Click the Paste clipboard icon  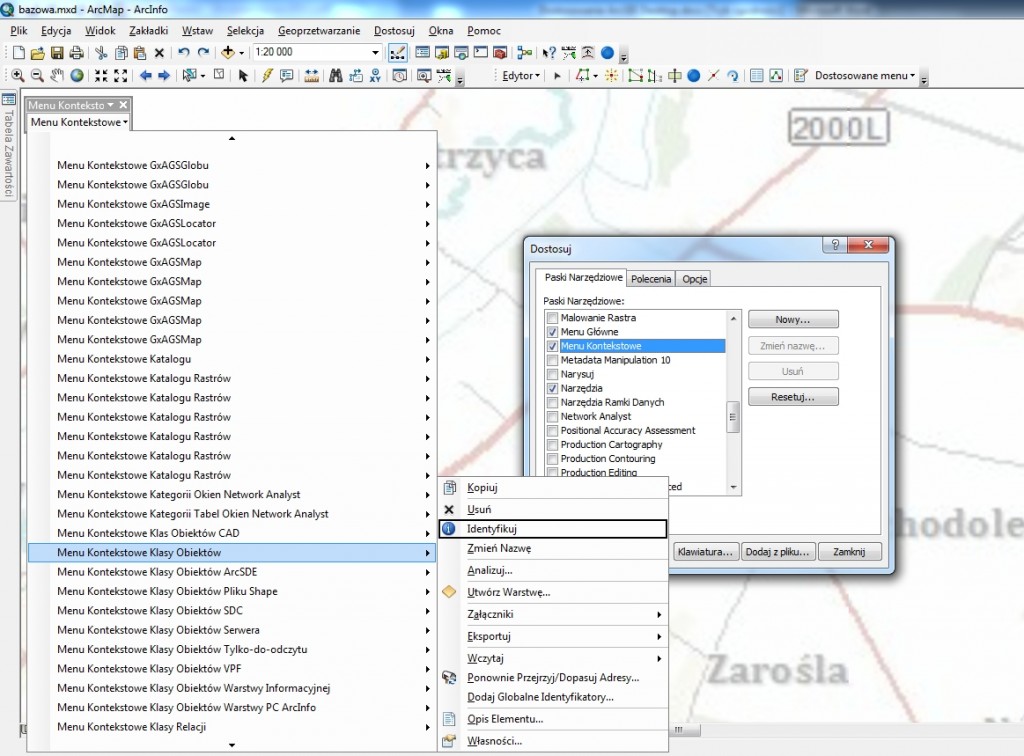coord(139,53)
